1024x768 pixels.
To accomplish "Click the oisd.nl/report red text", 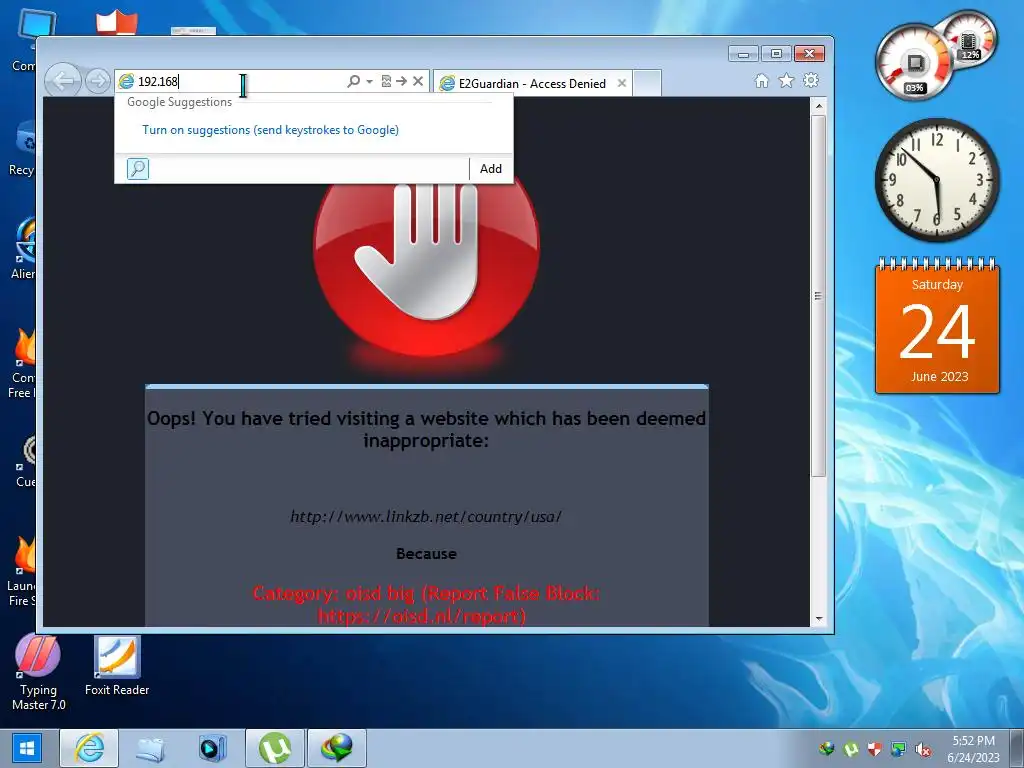I will point(422,616).
